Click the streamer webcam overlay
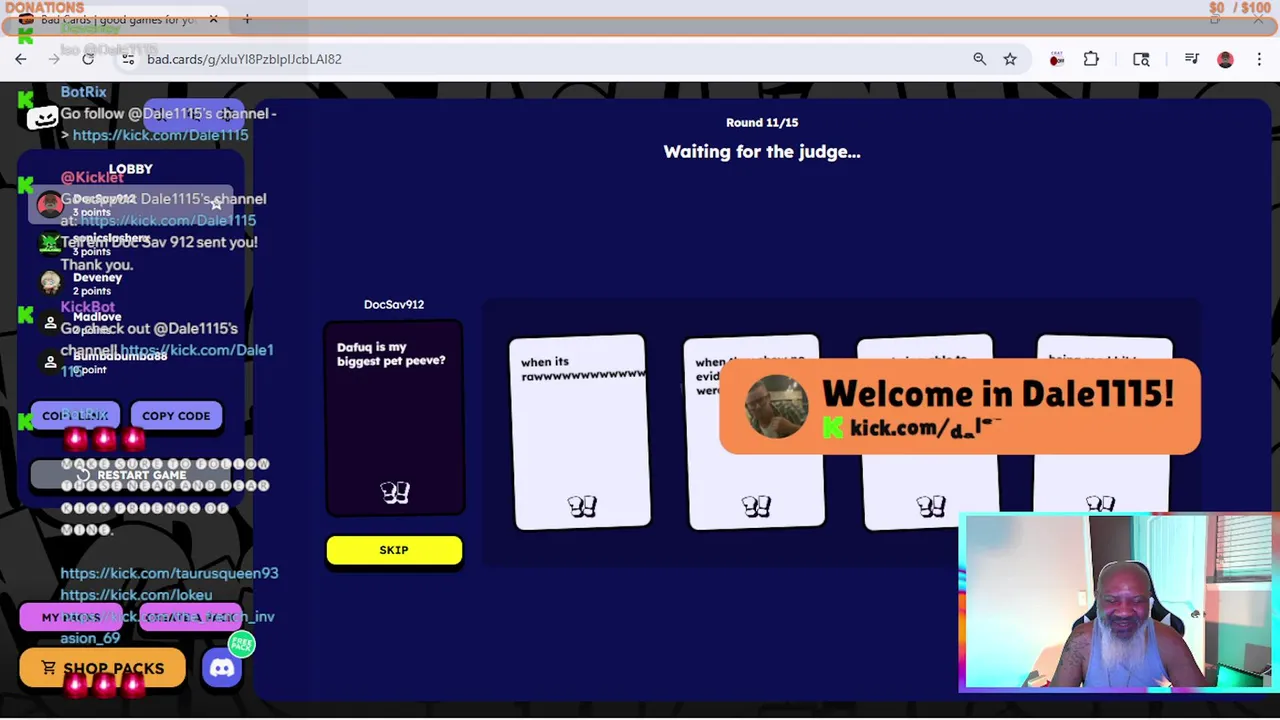The height and width of the screenshot is (720, 1280). click(1115, 602)
